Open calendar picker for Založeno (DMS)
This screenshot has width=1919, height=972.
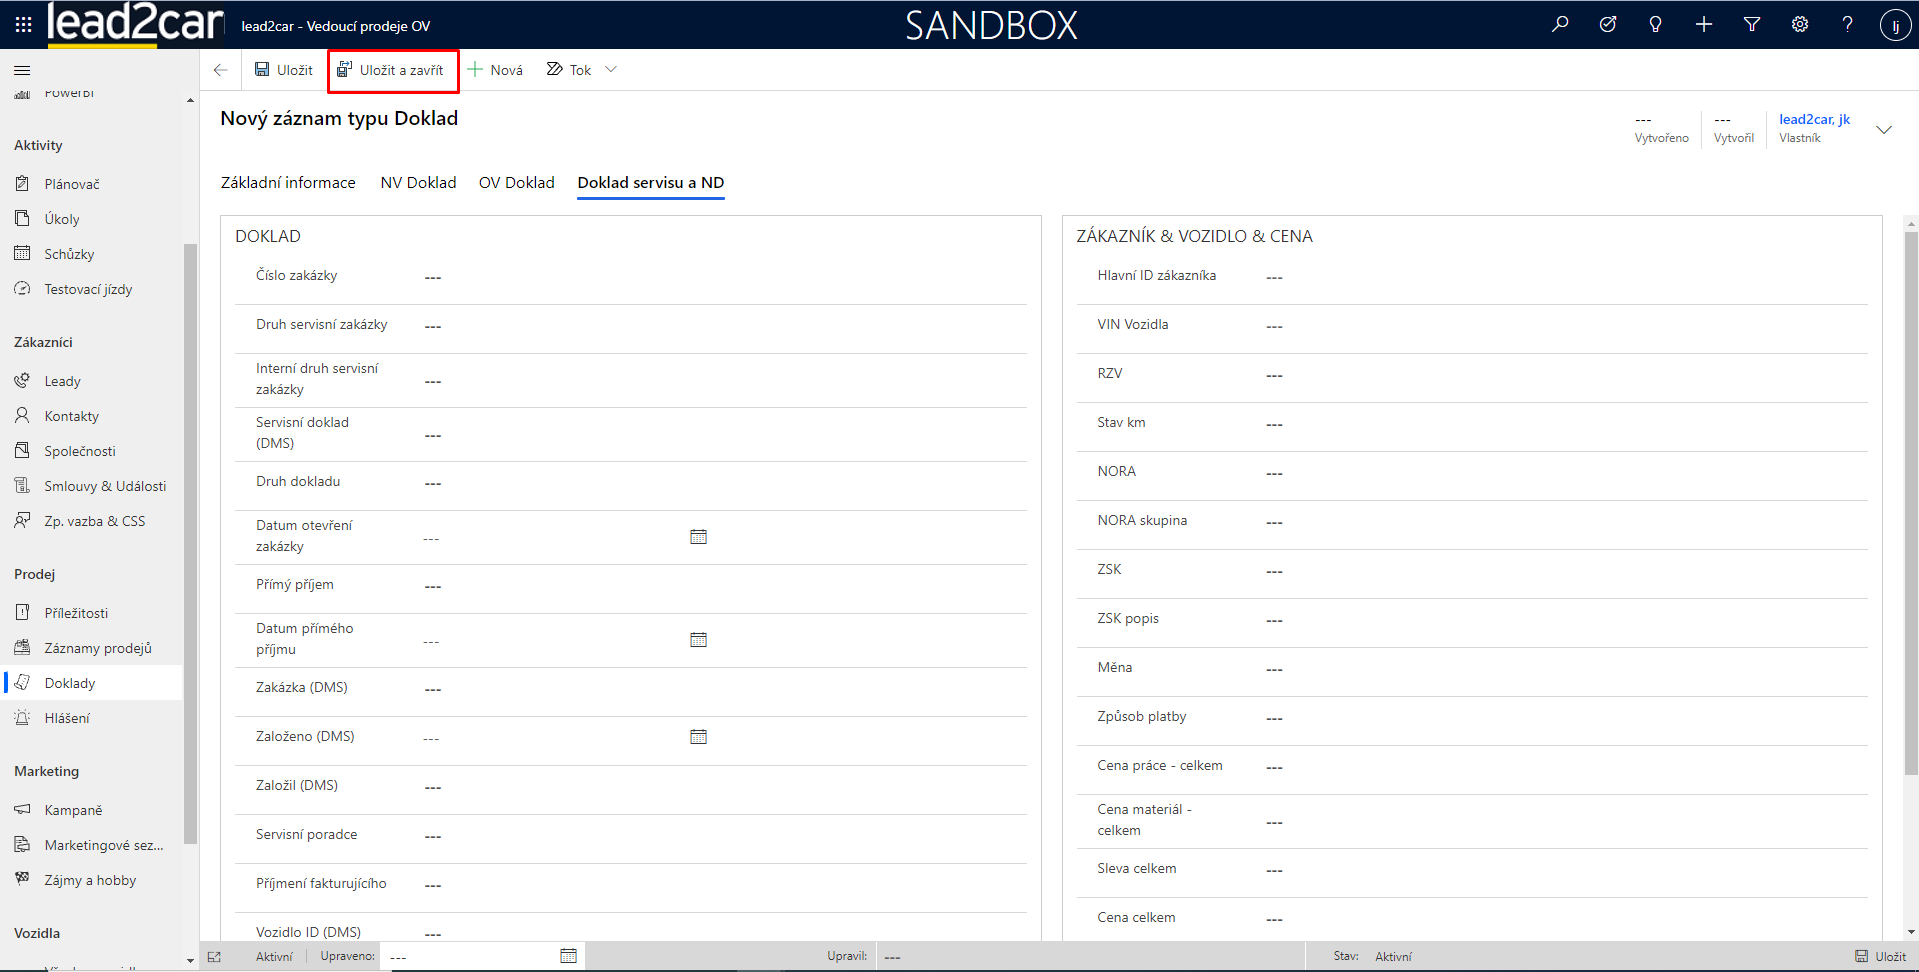pyautogui.click(x=698, y=737)
